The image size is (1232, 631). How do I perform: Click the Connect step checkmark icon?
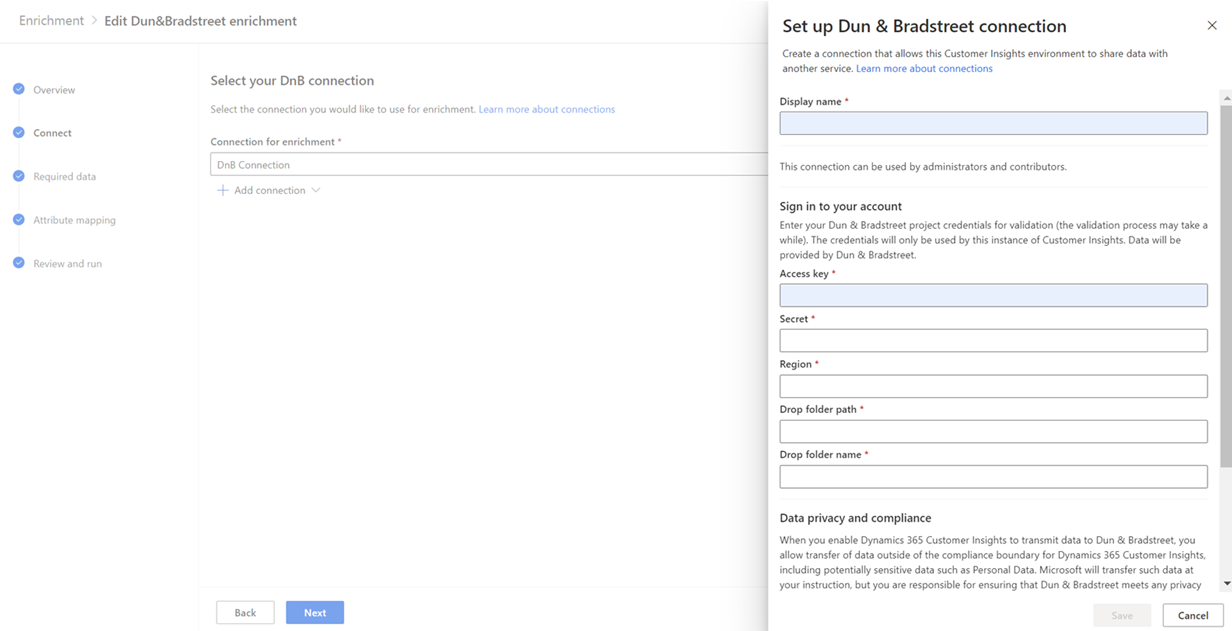[x=19, y=132]
